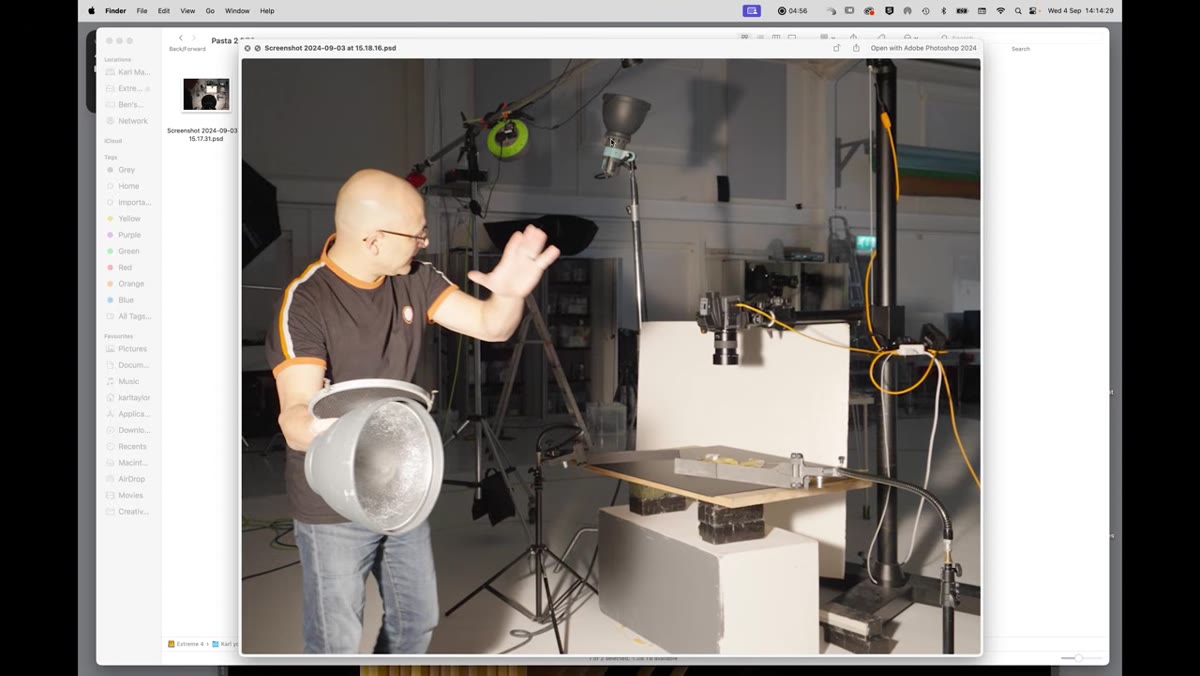Screen dimensions: 1200x676
Task: Click the share icon in Quick Look
Action: coord(856,48)
